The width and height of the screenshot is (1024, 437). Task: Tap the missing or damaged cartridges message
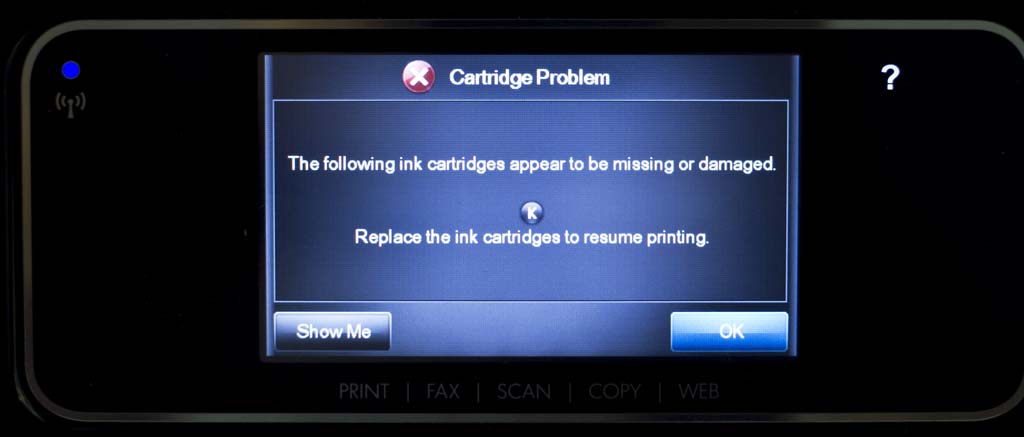[532, 164]
